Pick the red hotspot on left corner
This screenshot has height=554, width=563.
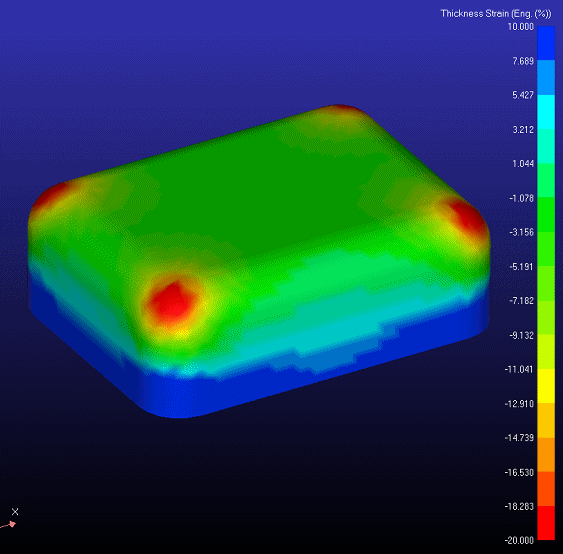pos(50,196)
